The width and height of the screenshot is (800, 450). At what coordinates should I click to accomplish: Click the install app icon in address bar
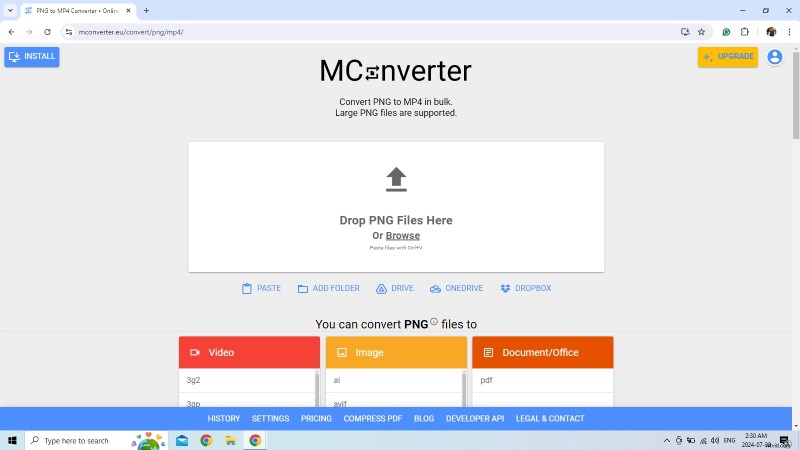point(685,32)
